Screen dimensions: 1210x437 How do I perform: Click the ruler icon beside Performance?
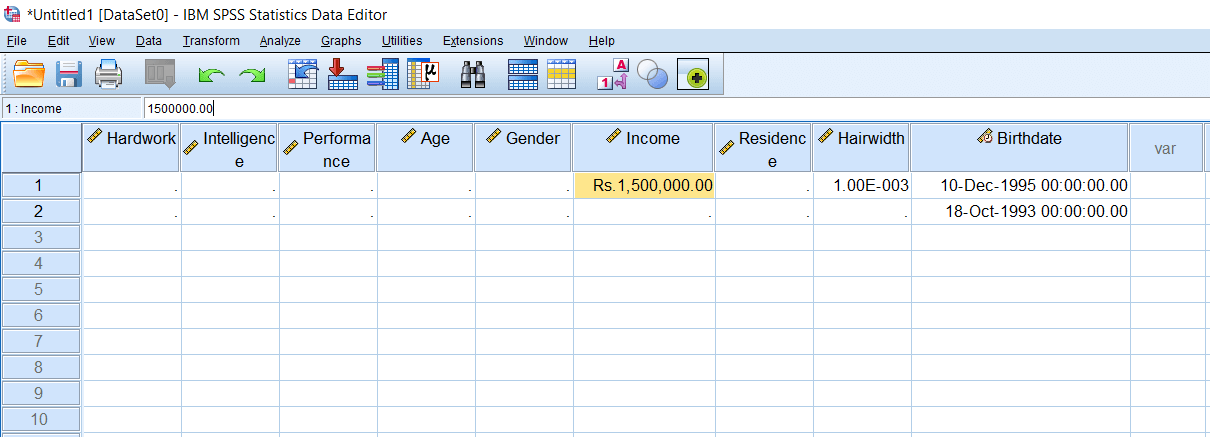pos(291,149)
